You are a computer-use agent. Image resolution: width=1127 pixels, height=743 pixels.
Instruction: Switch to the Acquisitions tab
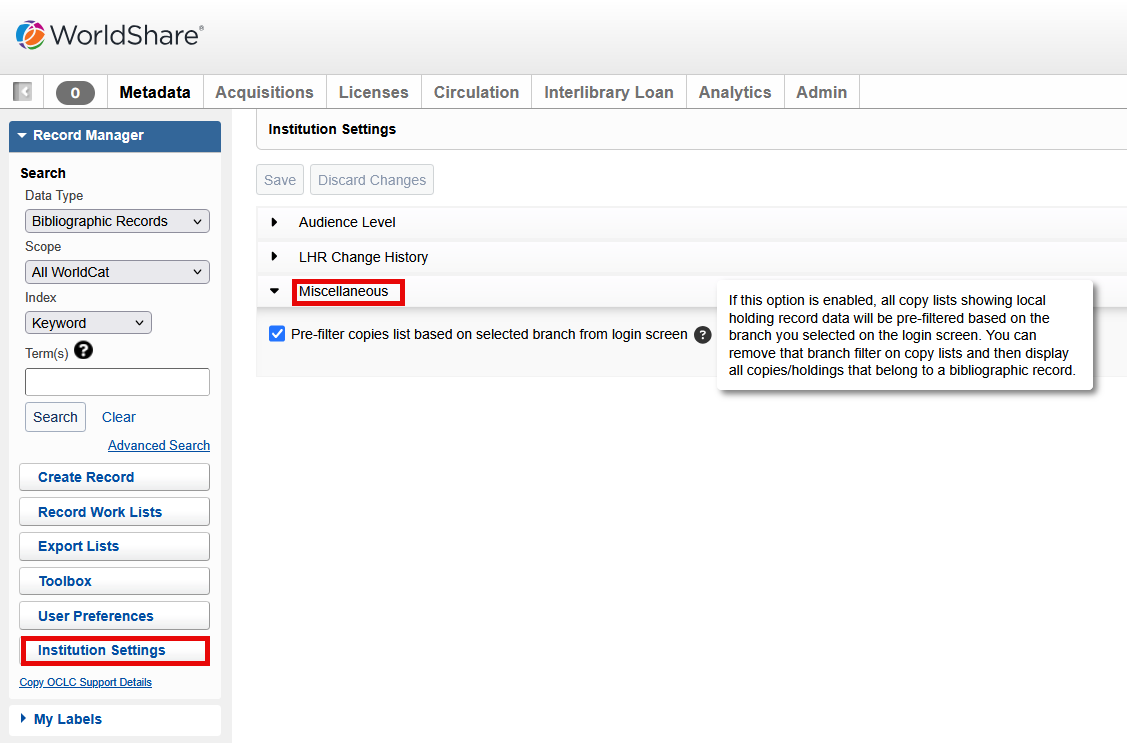[x=264, y=92]
